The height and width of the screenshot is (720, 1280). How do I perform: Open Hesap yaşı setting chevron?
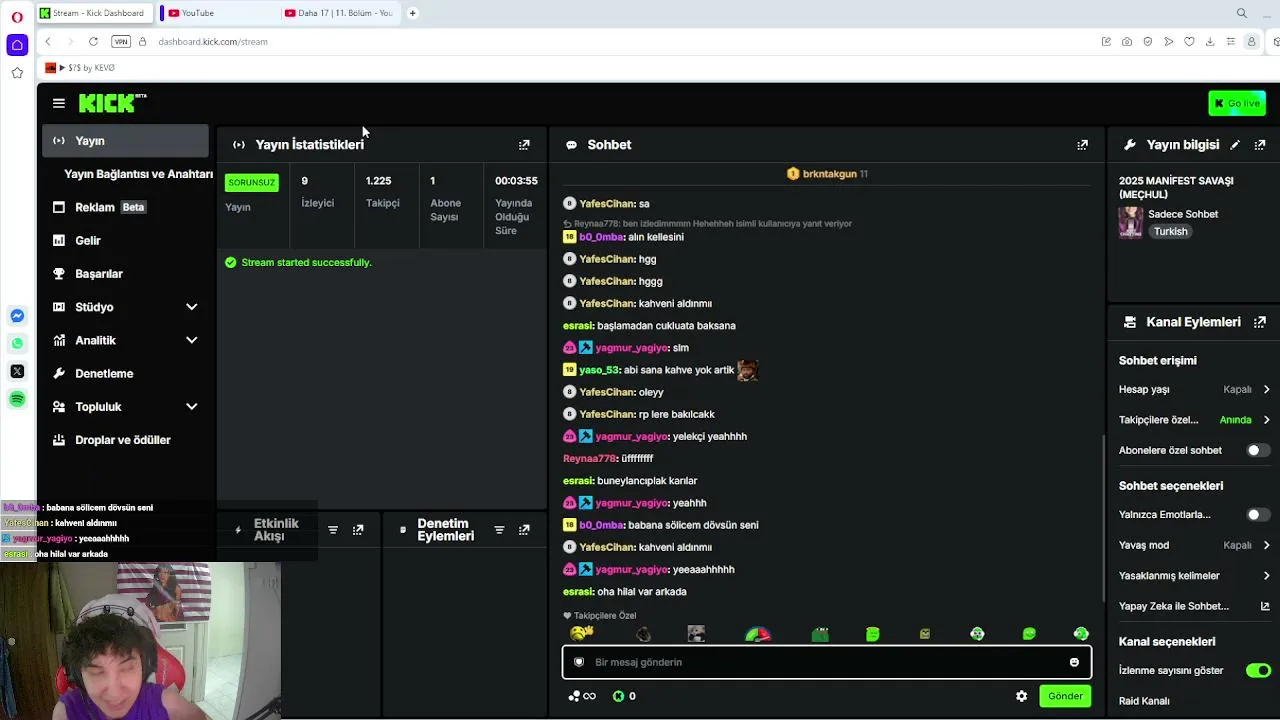(x=1266, y=389)
